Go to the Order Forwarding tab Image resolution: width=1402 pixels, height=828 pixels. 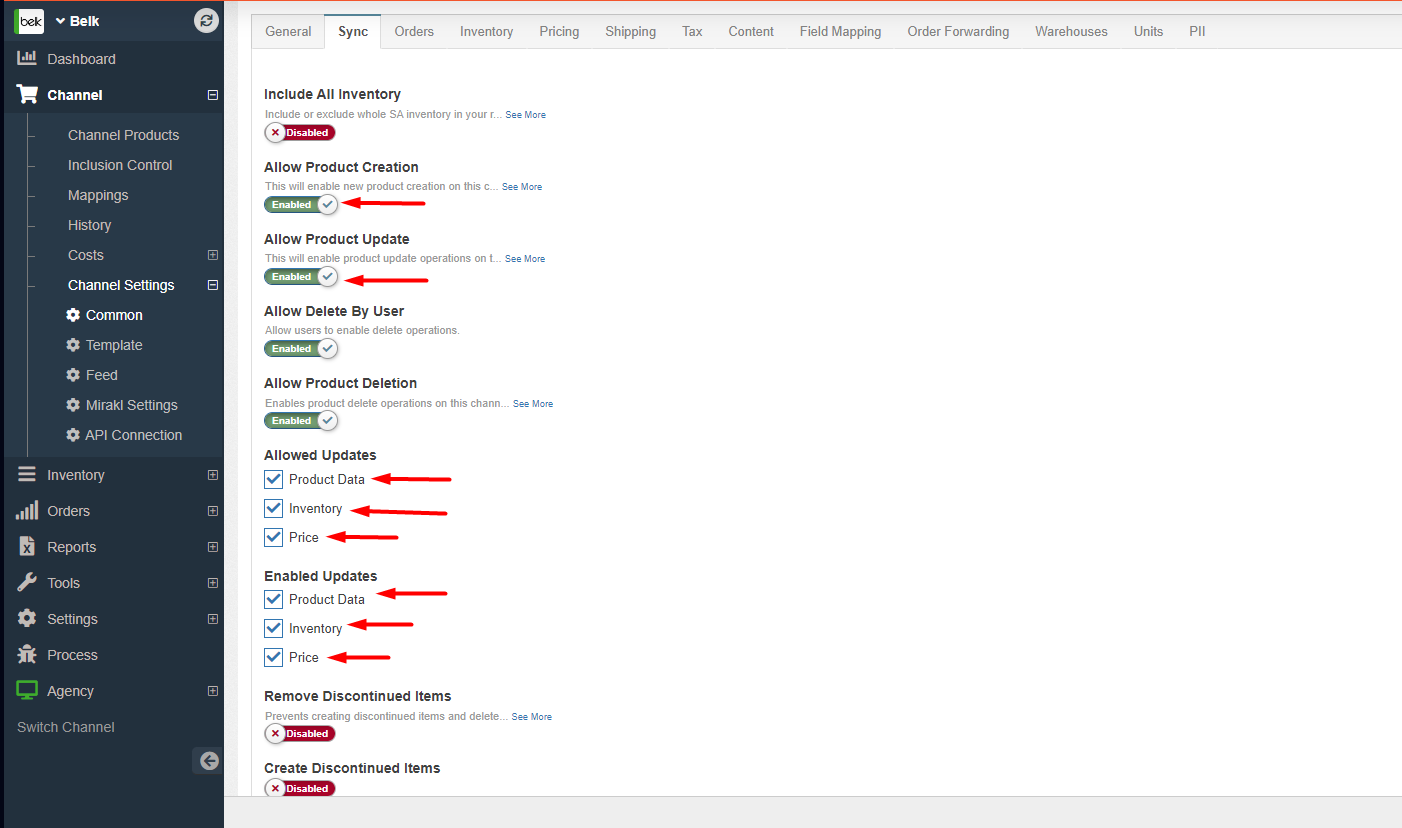958,32
